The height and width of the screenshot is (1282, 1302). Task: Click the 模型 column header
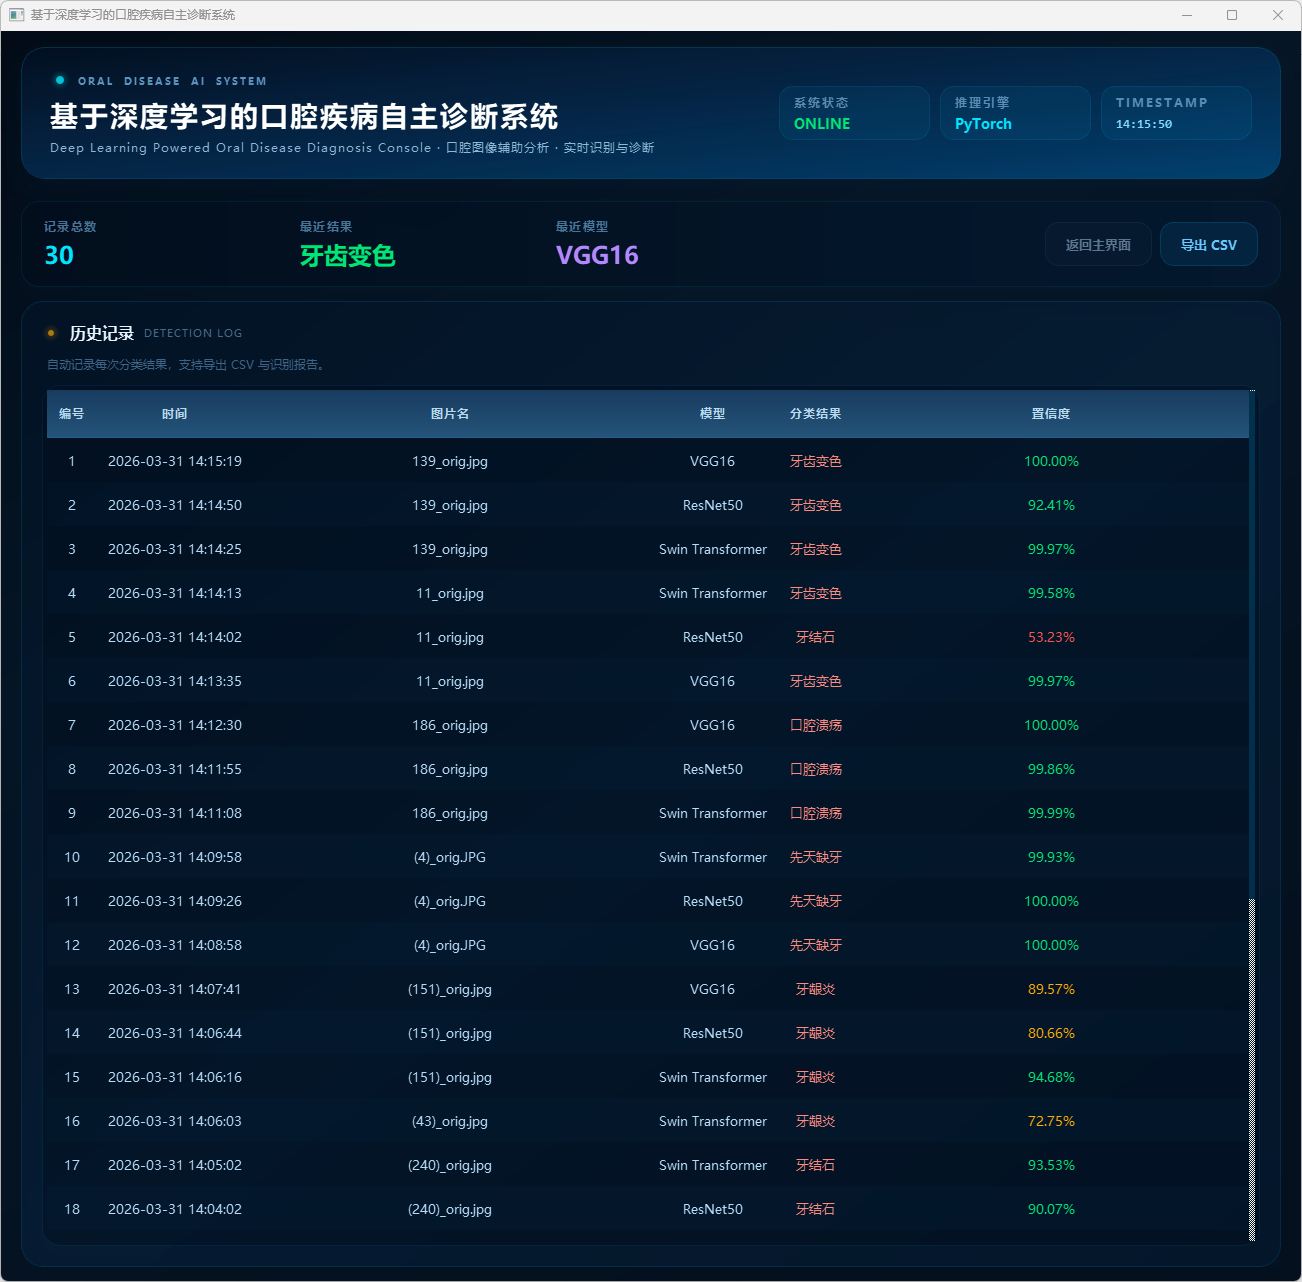point(712,414)
